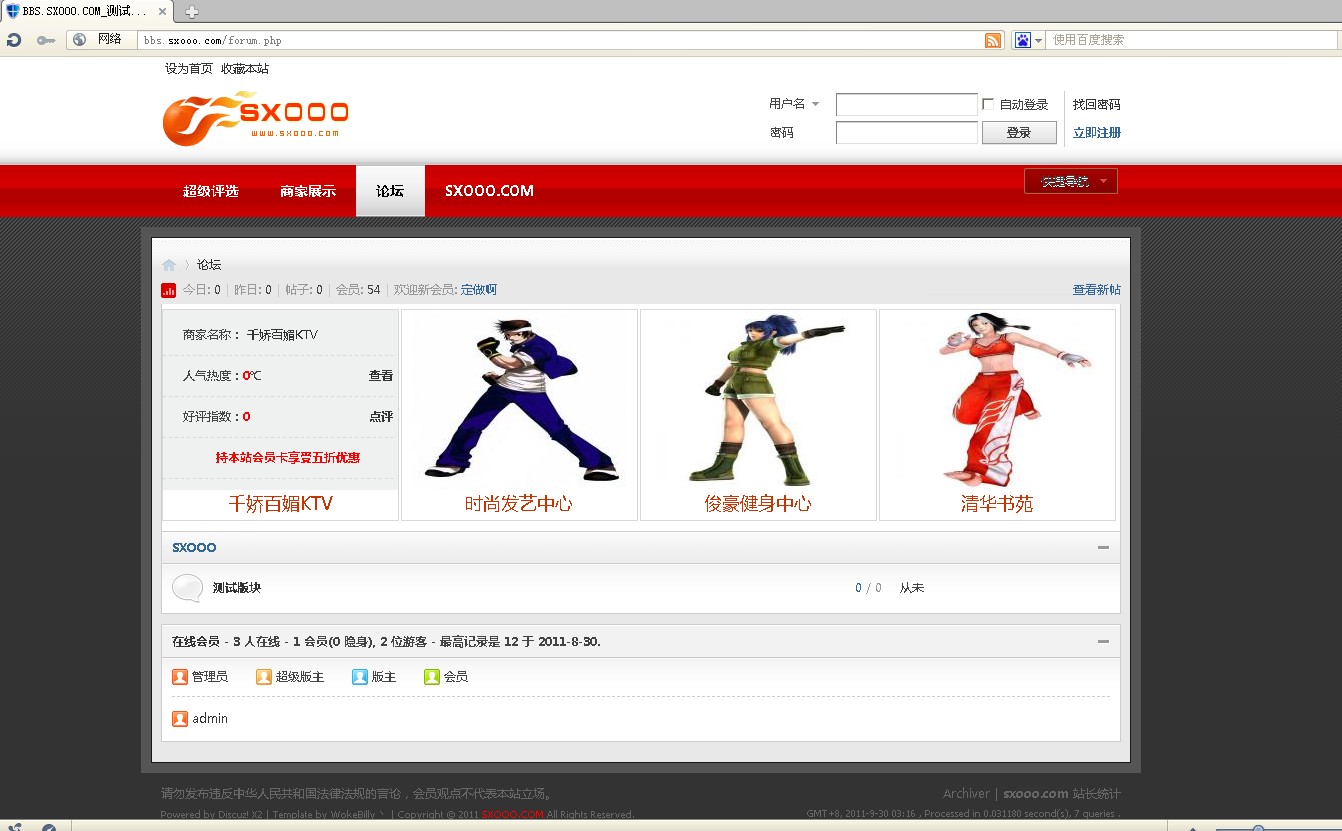The width and height of the screenshot is (1342, 831).
Task: Open the 超级评选 nav item
Action: point(211,191)
